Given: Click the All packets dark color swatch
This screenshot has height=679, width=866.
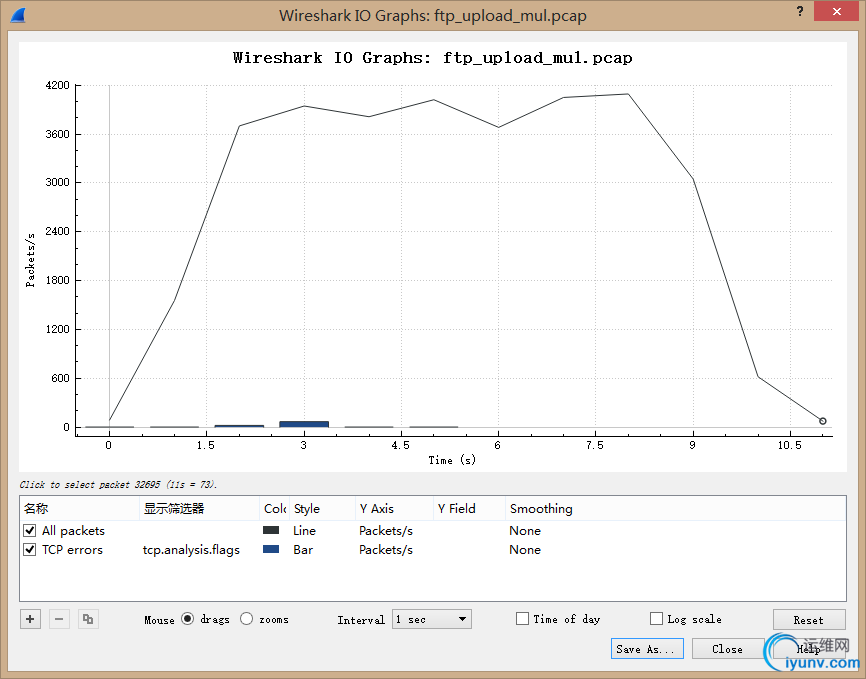Looking at the screenshot, I should pyautogui.click(x=271, y=530).
